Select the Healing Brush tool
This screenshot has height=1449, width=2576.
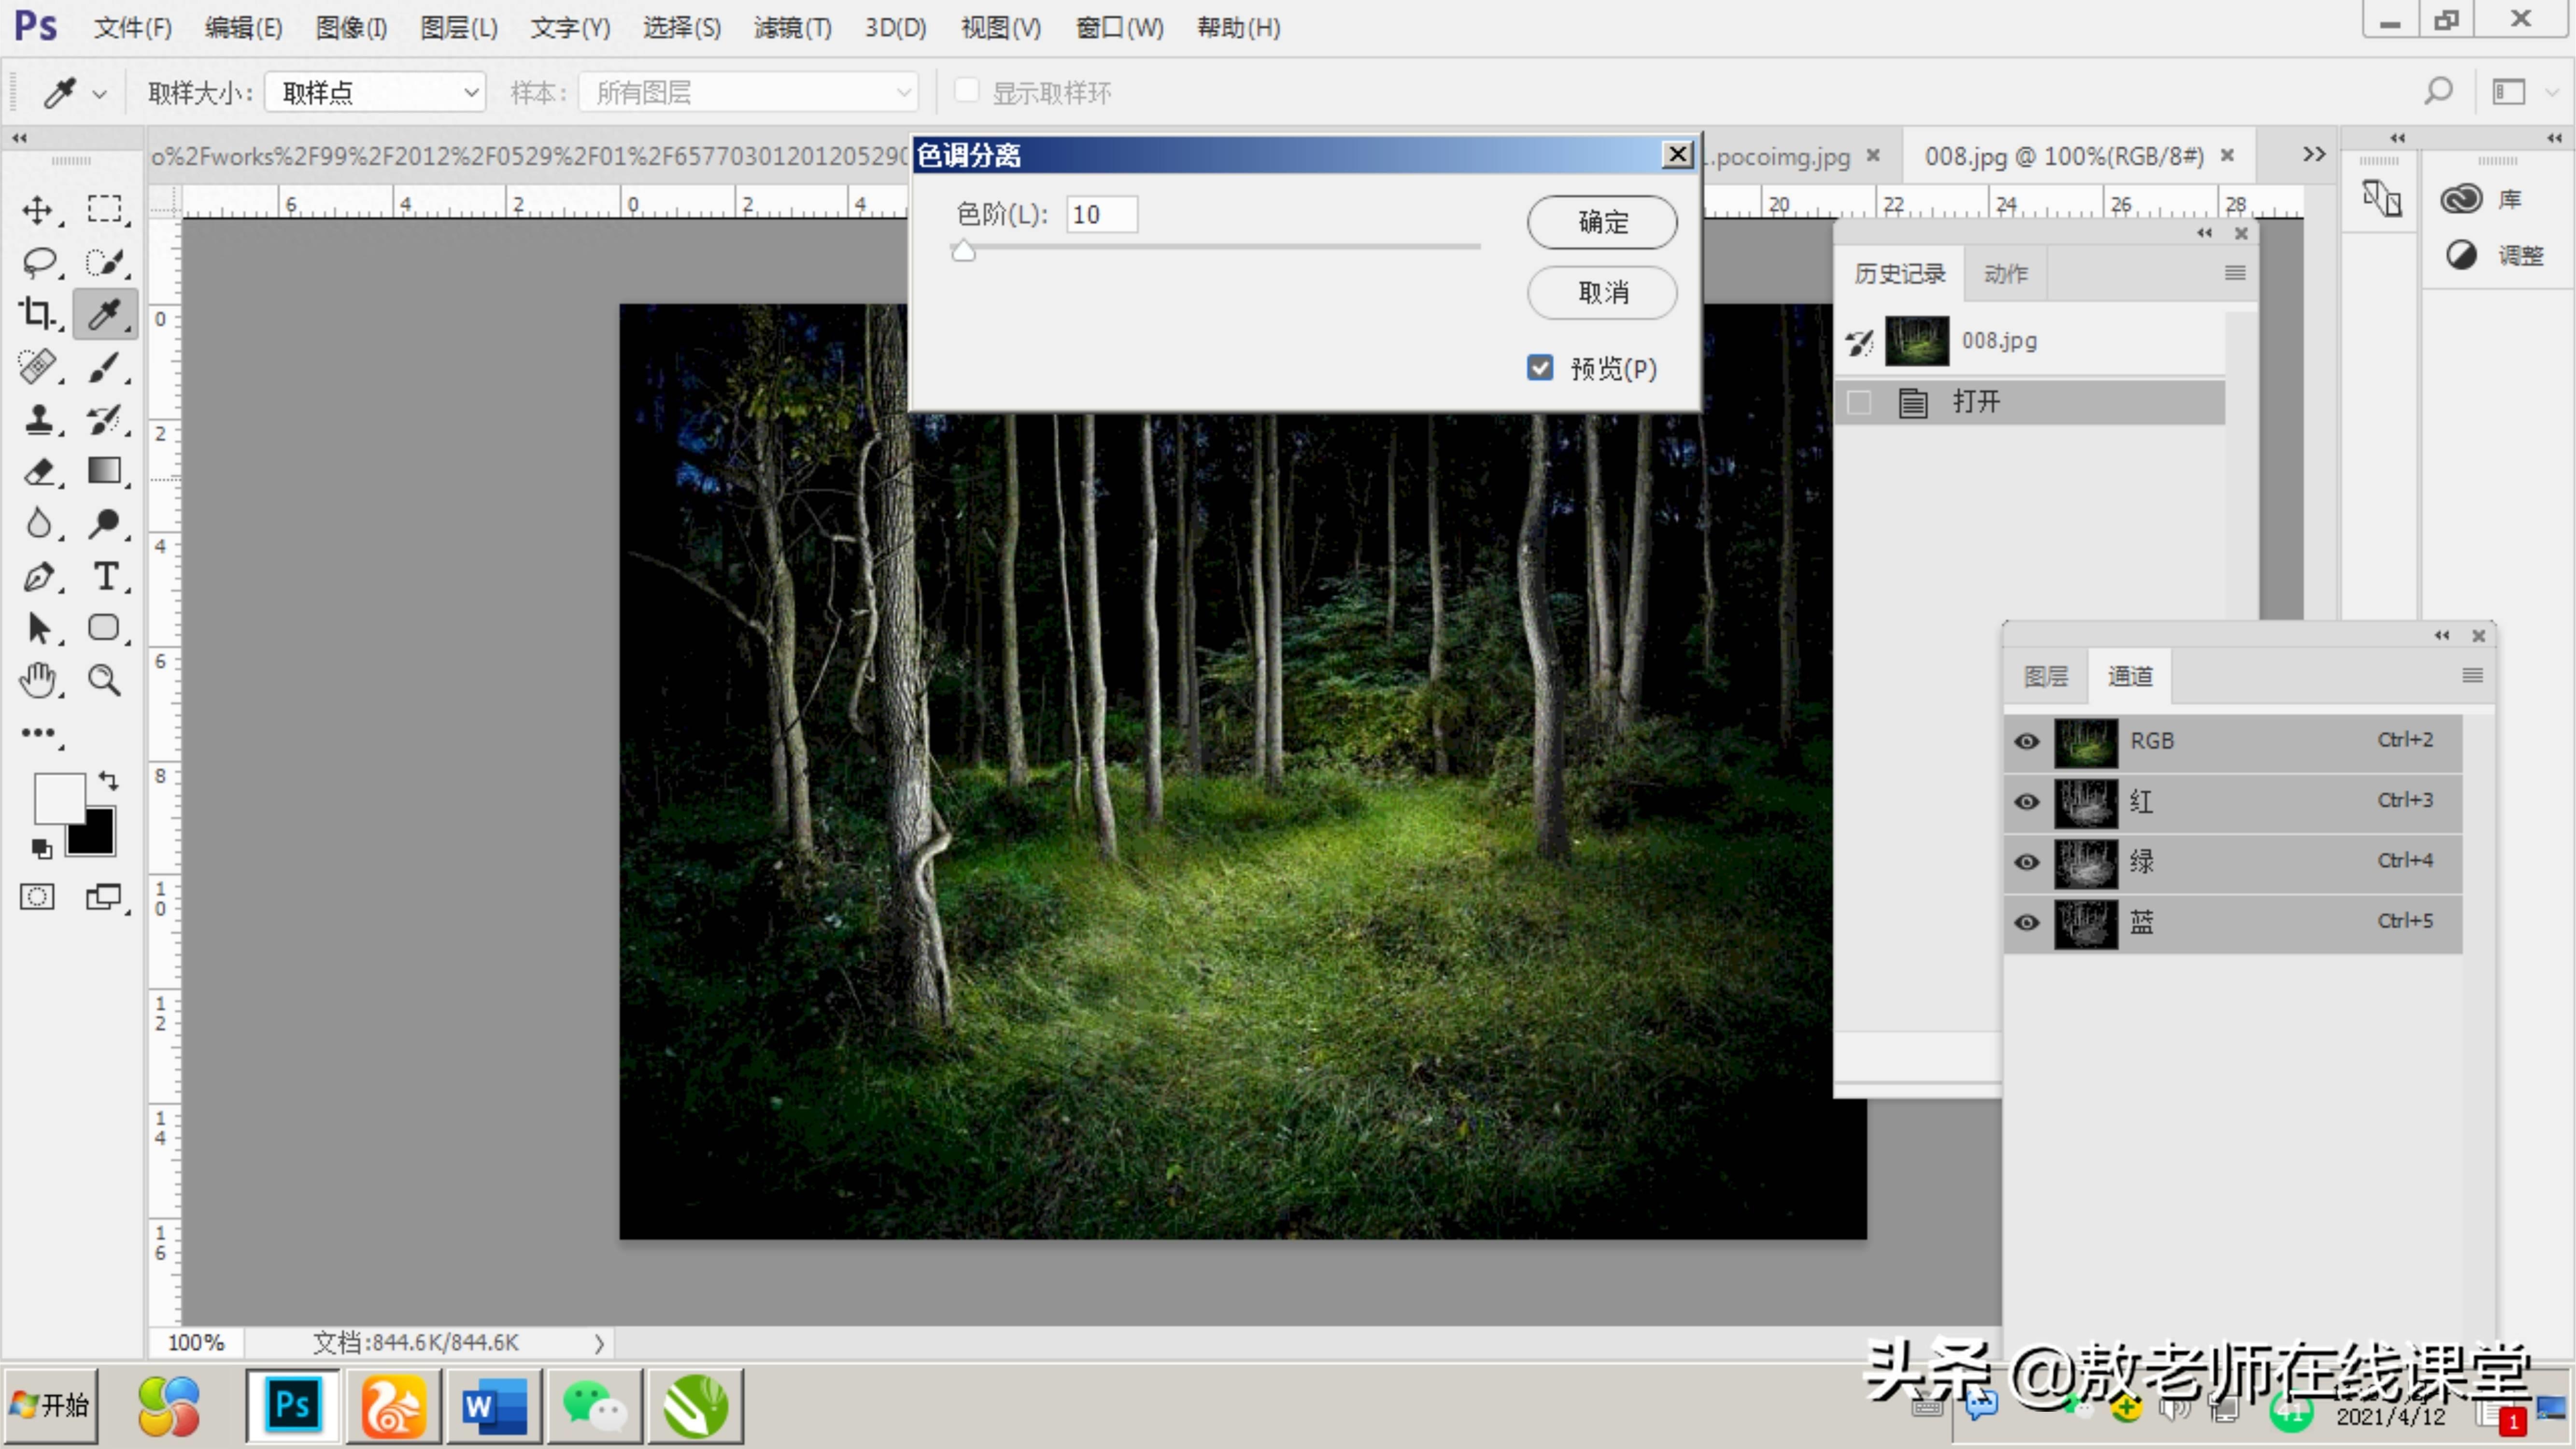click(x=38, y=367)
